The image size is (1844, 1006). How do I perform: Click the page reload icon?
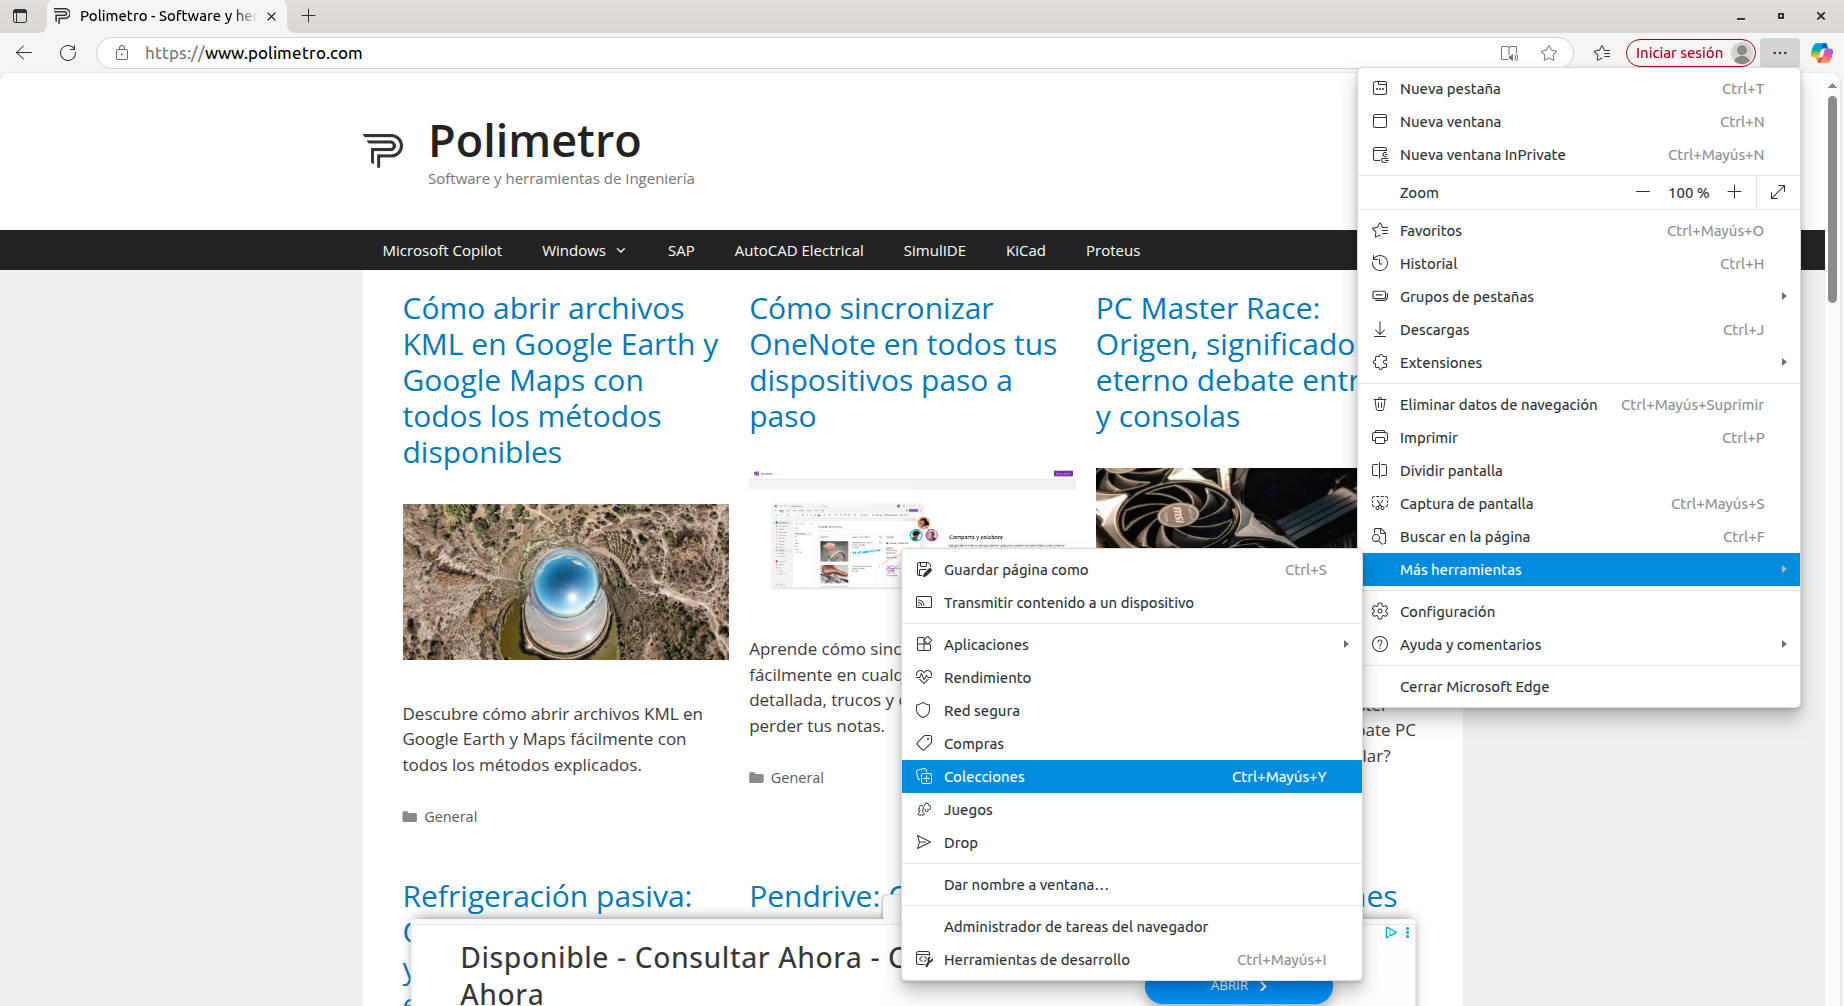point(68,53)
